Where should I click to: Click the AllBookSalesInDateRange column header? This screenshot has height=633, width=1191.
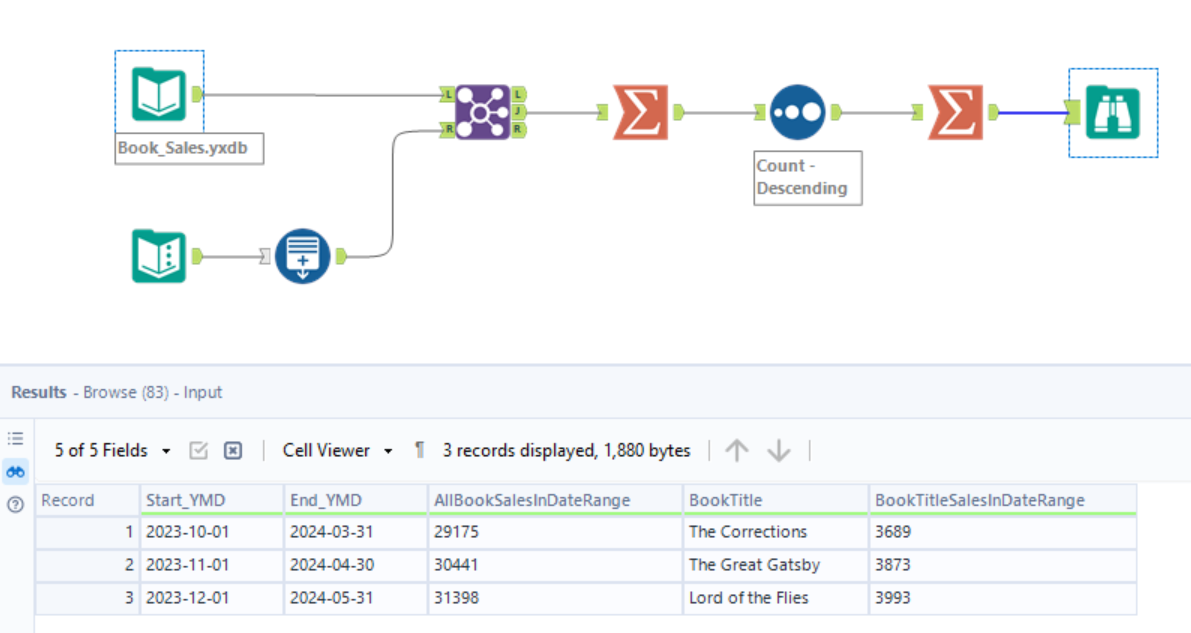(x=531, y=500)
